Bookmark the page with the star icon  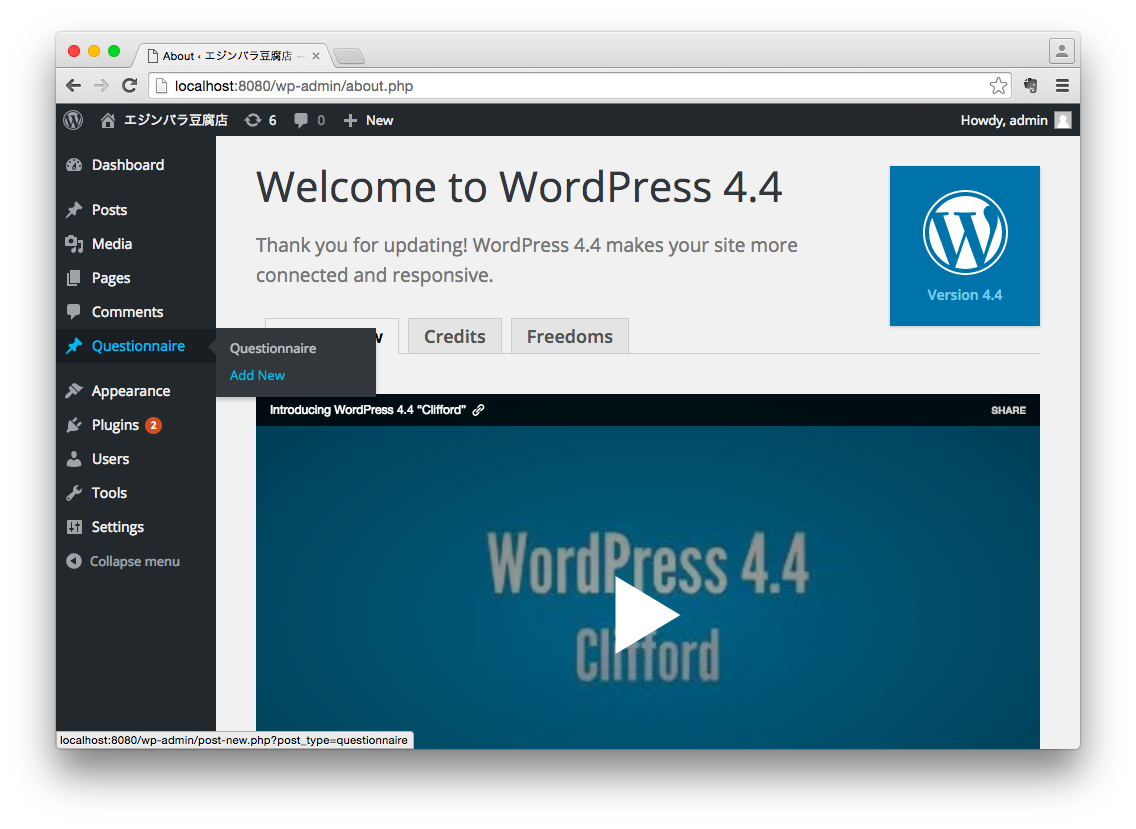998,86
